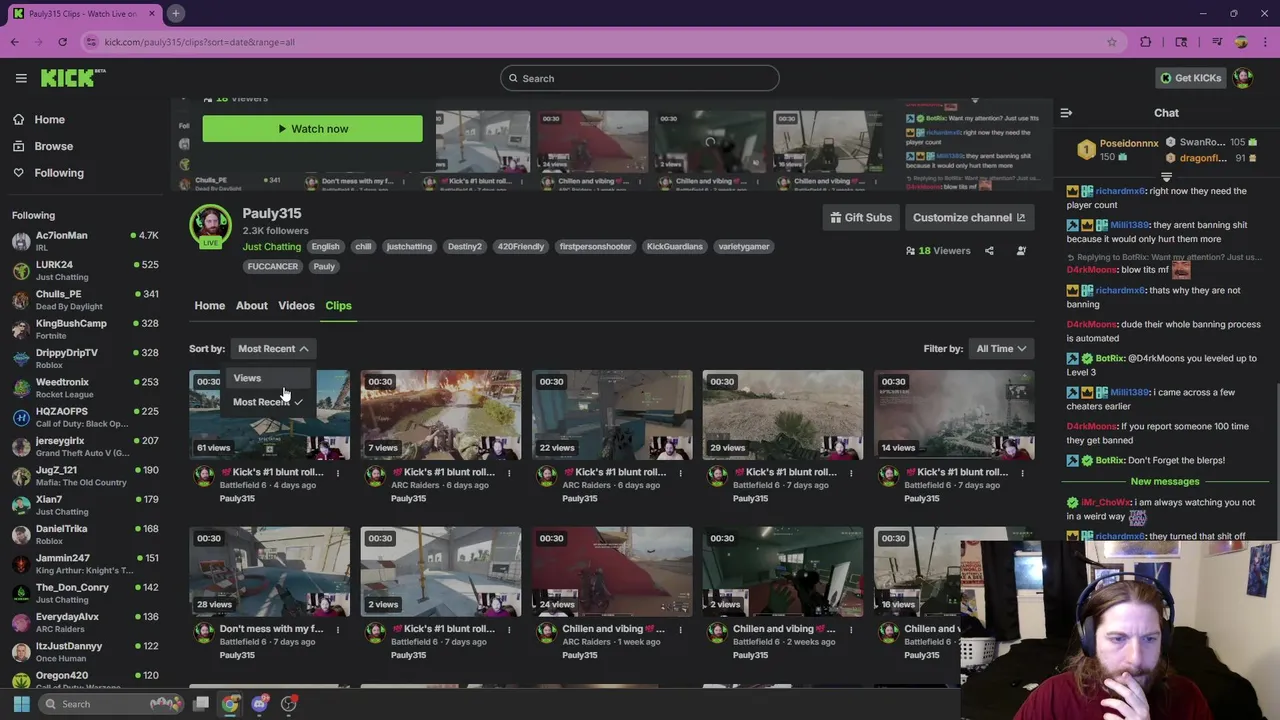Open the 29 views clip thumbnail
The width and height of the screenshot is (1280, 720).
(783, 415)
